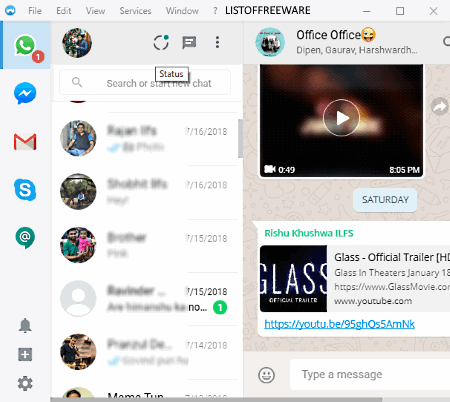The width and height of the screenshot is (450, 402).
Task: Open the chat dated 7/14/2018
Action: click(x=146, y=352)
